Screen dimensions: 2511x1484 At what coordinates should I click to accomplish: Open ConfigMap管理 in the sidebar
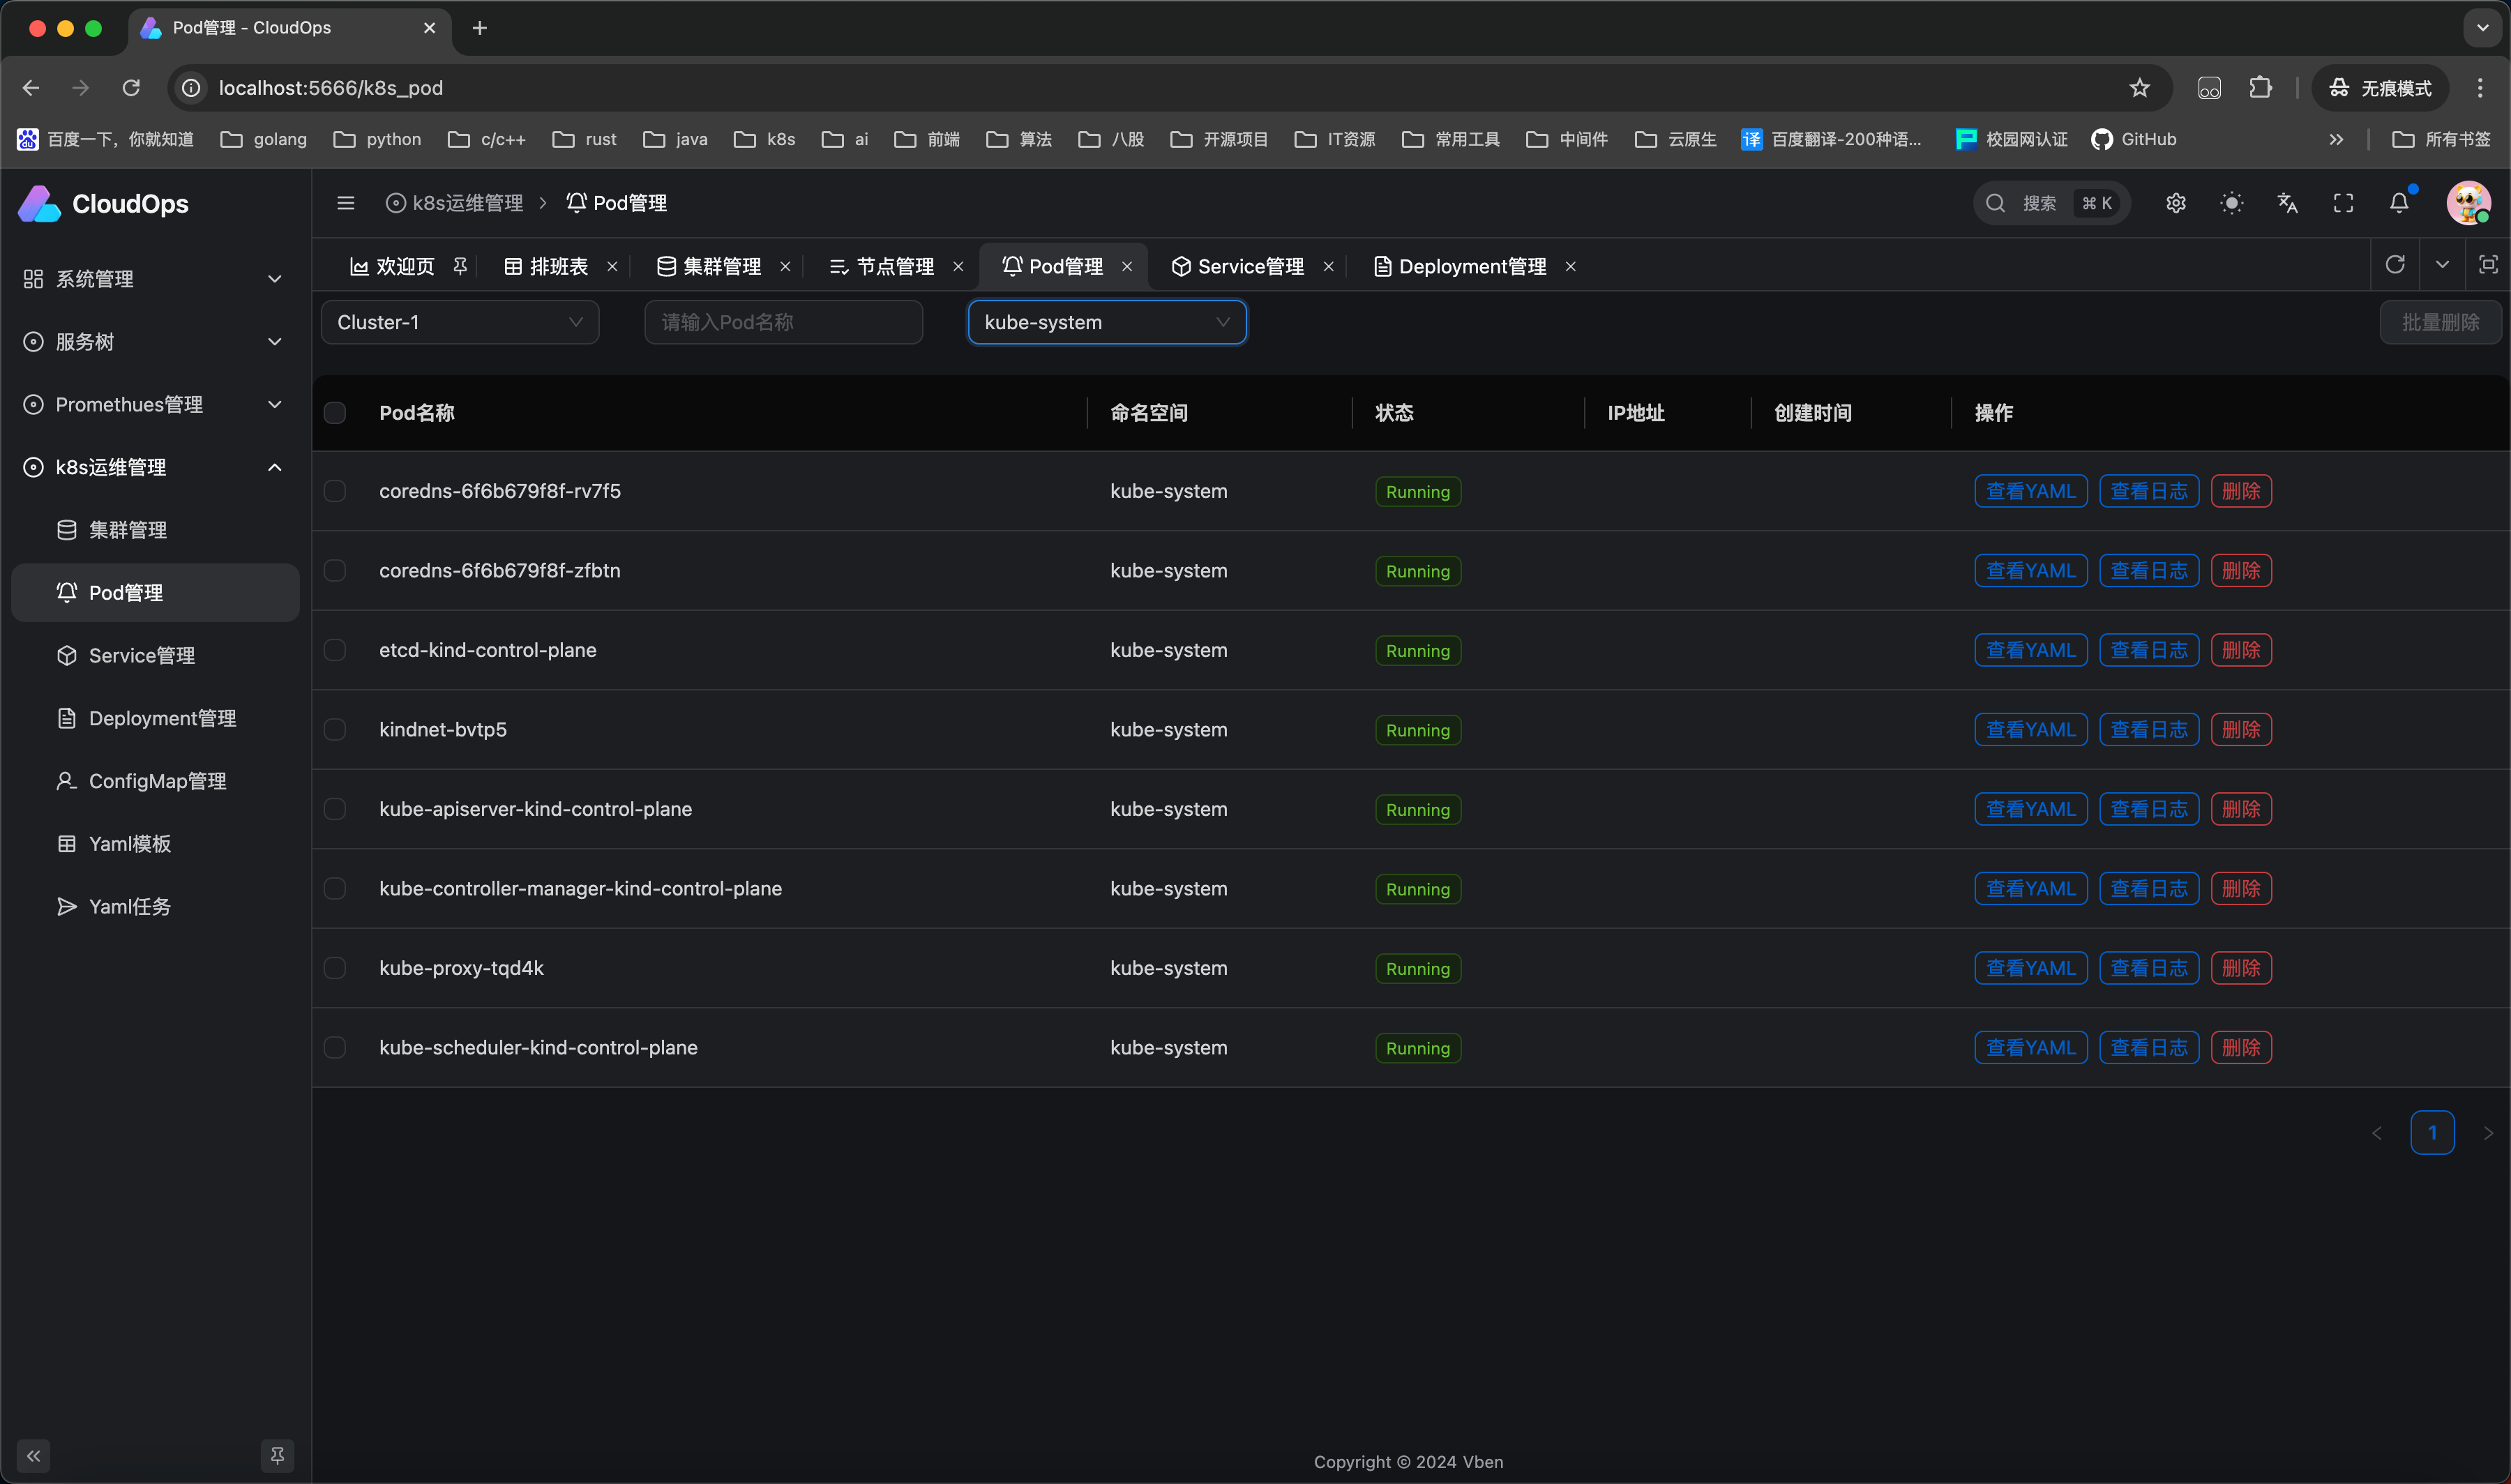coord(155,781)
